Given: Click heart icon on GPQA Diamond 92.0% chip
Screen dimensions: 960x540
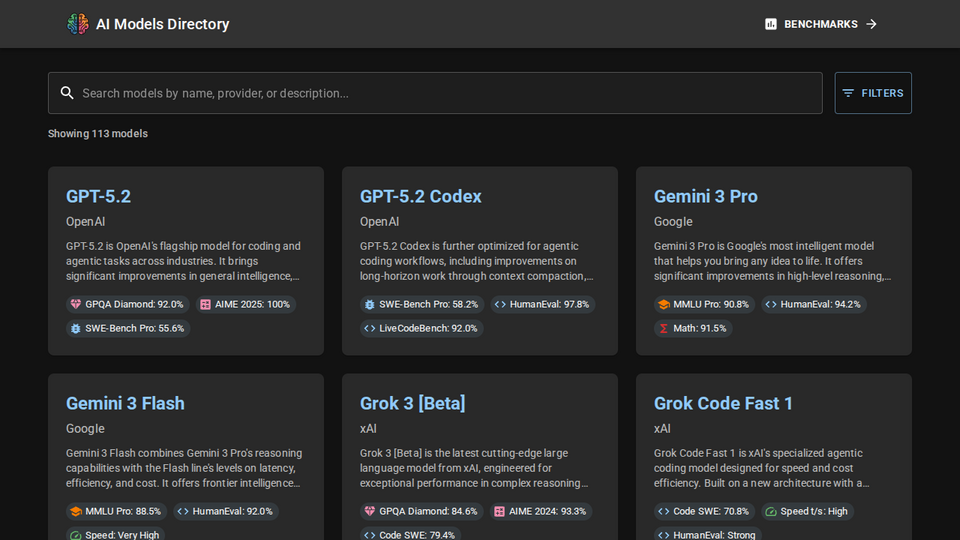Looking at the screenshot, I should 76,304.
